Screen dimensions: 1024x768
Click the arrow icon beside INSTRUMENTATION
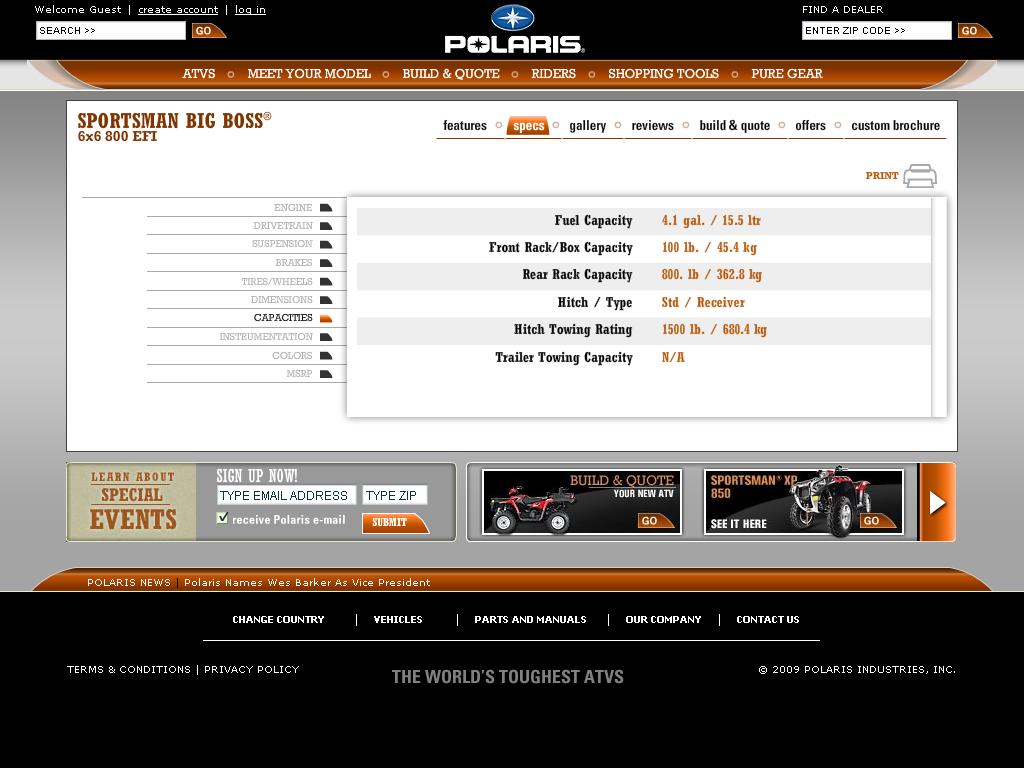tap(326, 337)
